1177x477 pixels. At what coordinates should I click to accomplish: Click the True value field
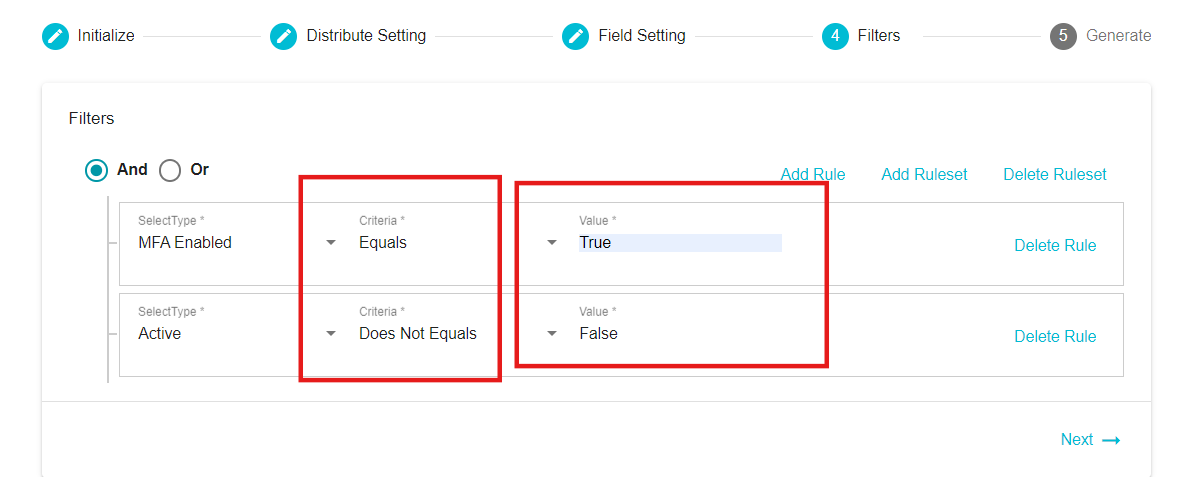coord(680,243)
